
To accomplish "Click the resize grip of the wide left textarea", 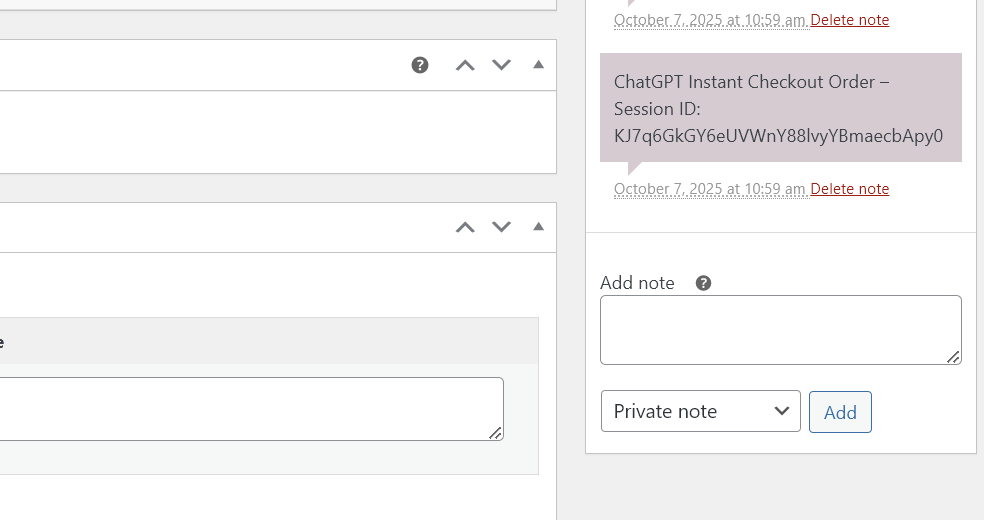I will point(496,433).
